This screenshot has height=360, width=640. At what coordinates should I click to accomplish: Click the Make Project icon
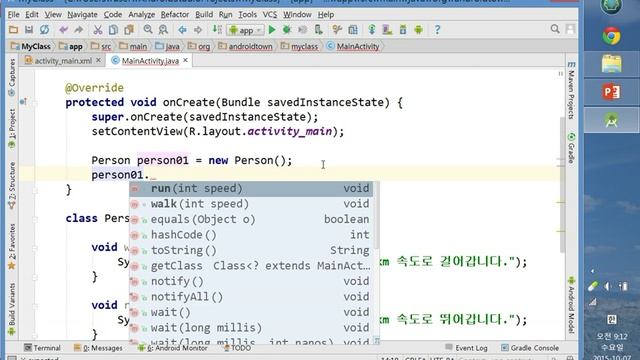click(x=217, y=29)
